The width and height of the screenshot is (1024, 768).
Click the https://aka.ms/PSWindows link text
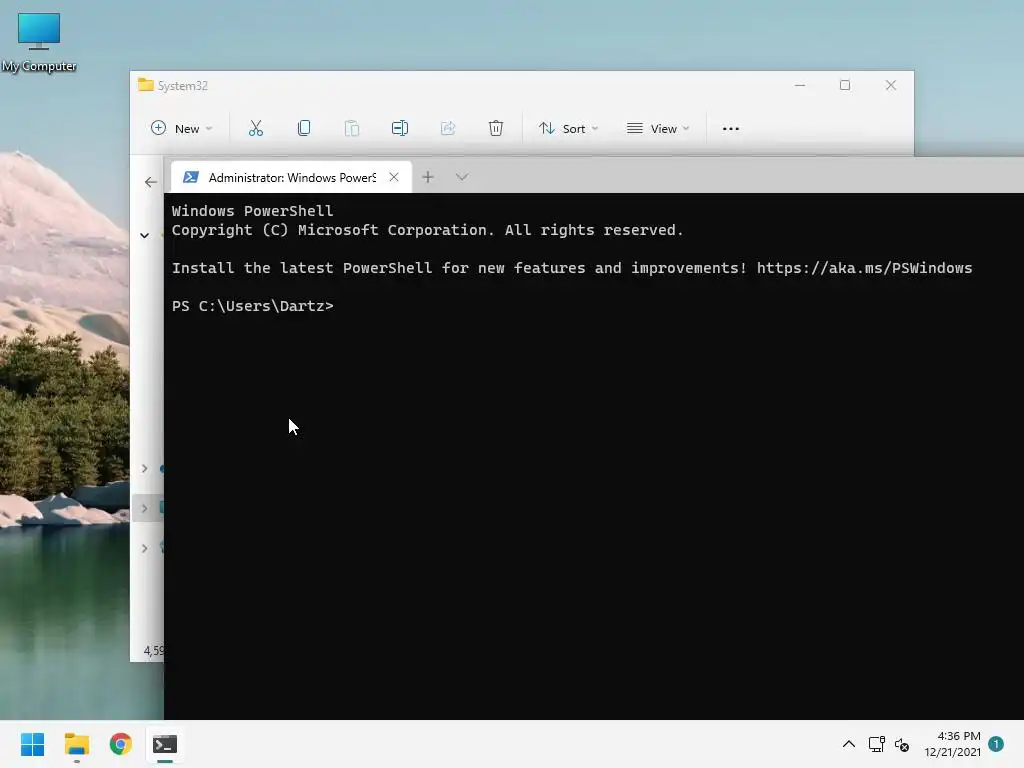pyautogui.click(x=864, y=268)
